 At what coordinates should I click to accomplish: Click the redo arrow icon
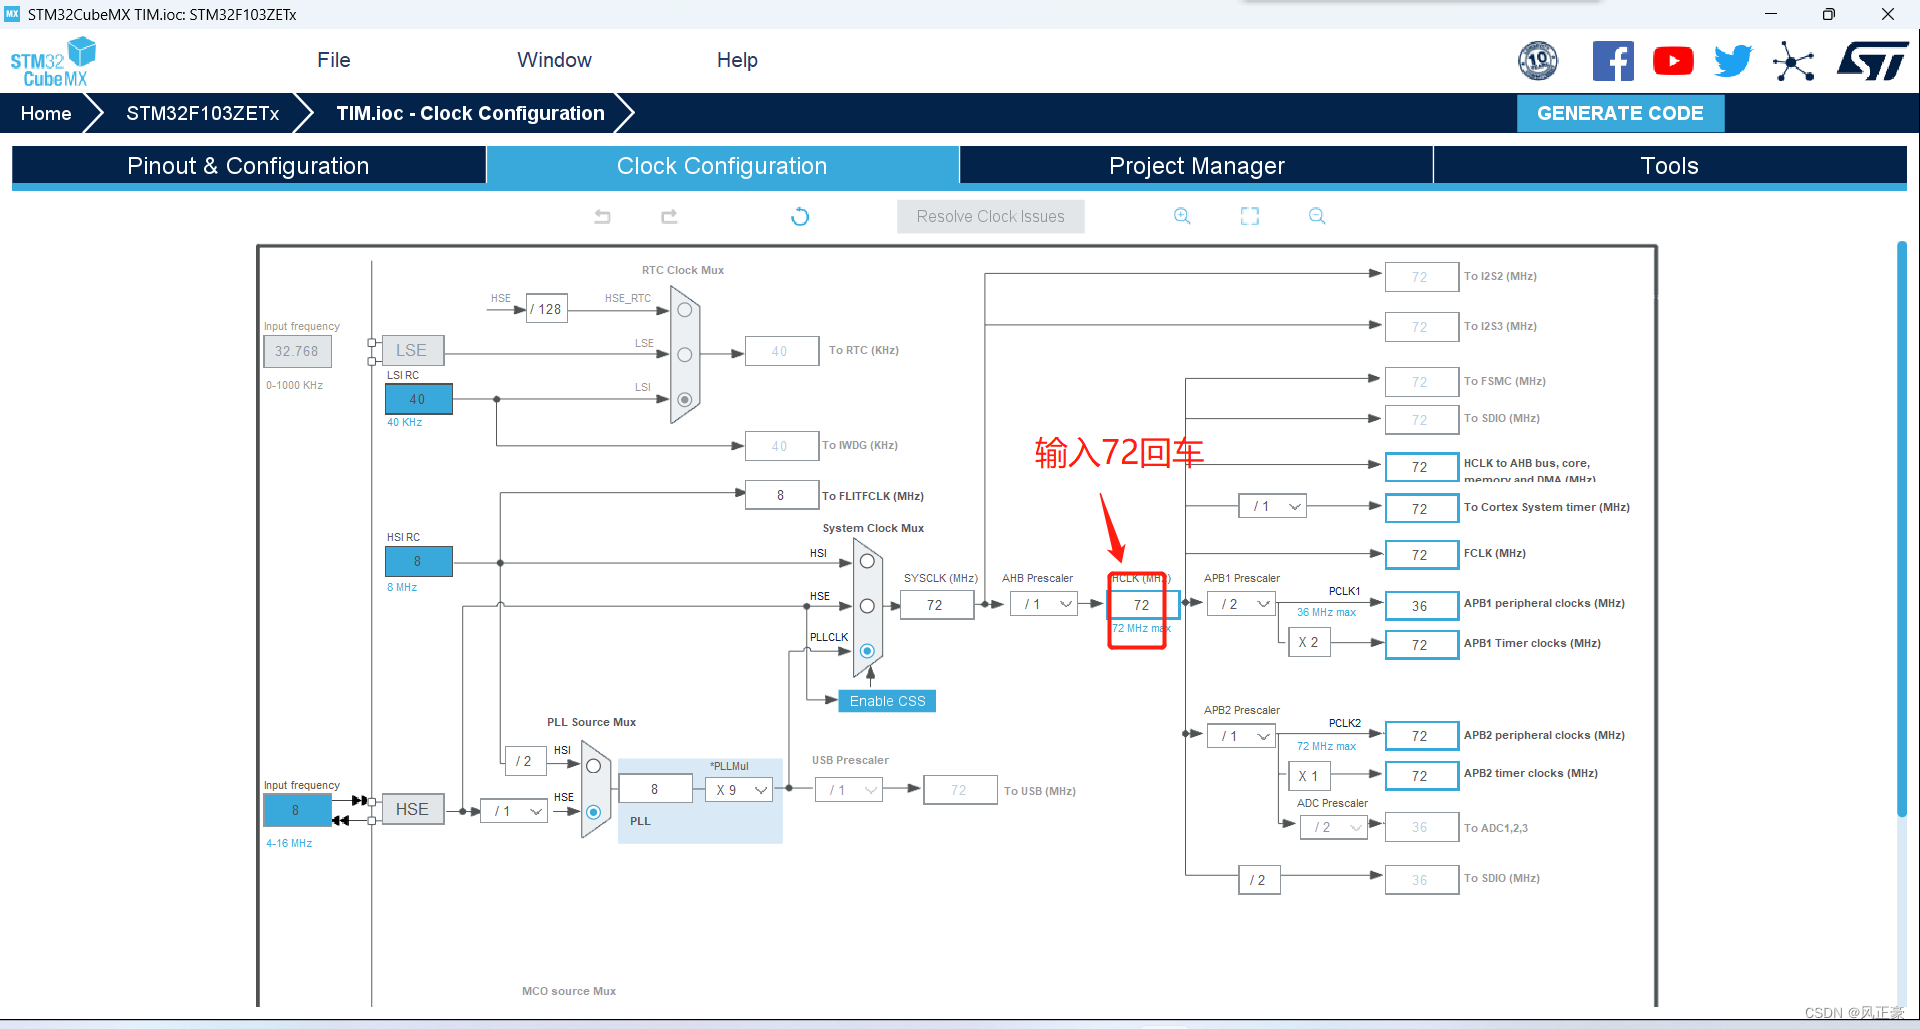coord(669,216)
